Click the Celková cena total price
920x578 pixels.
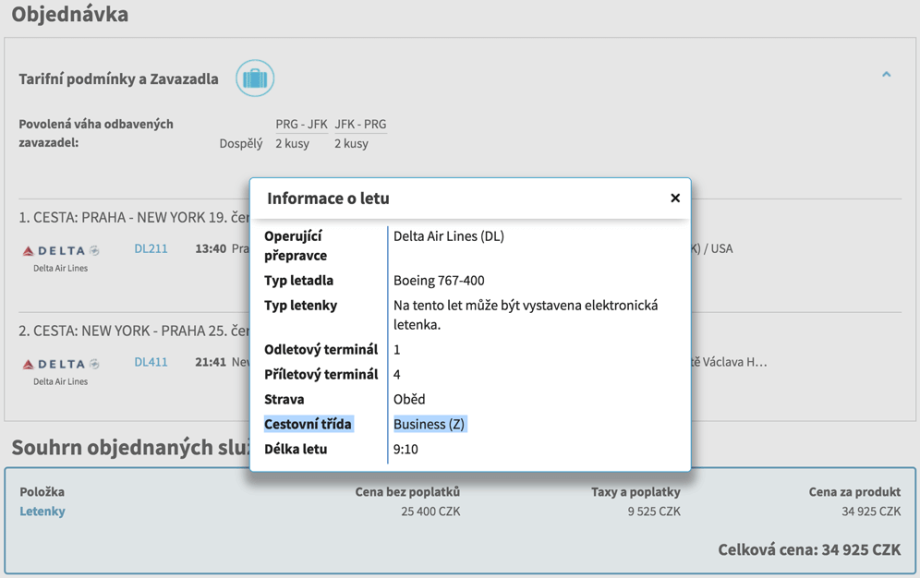click(809, 550)
